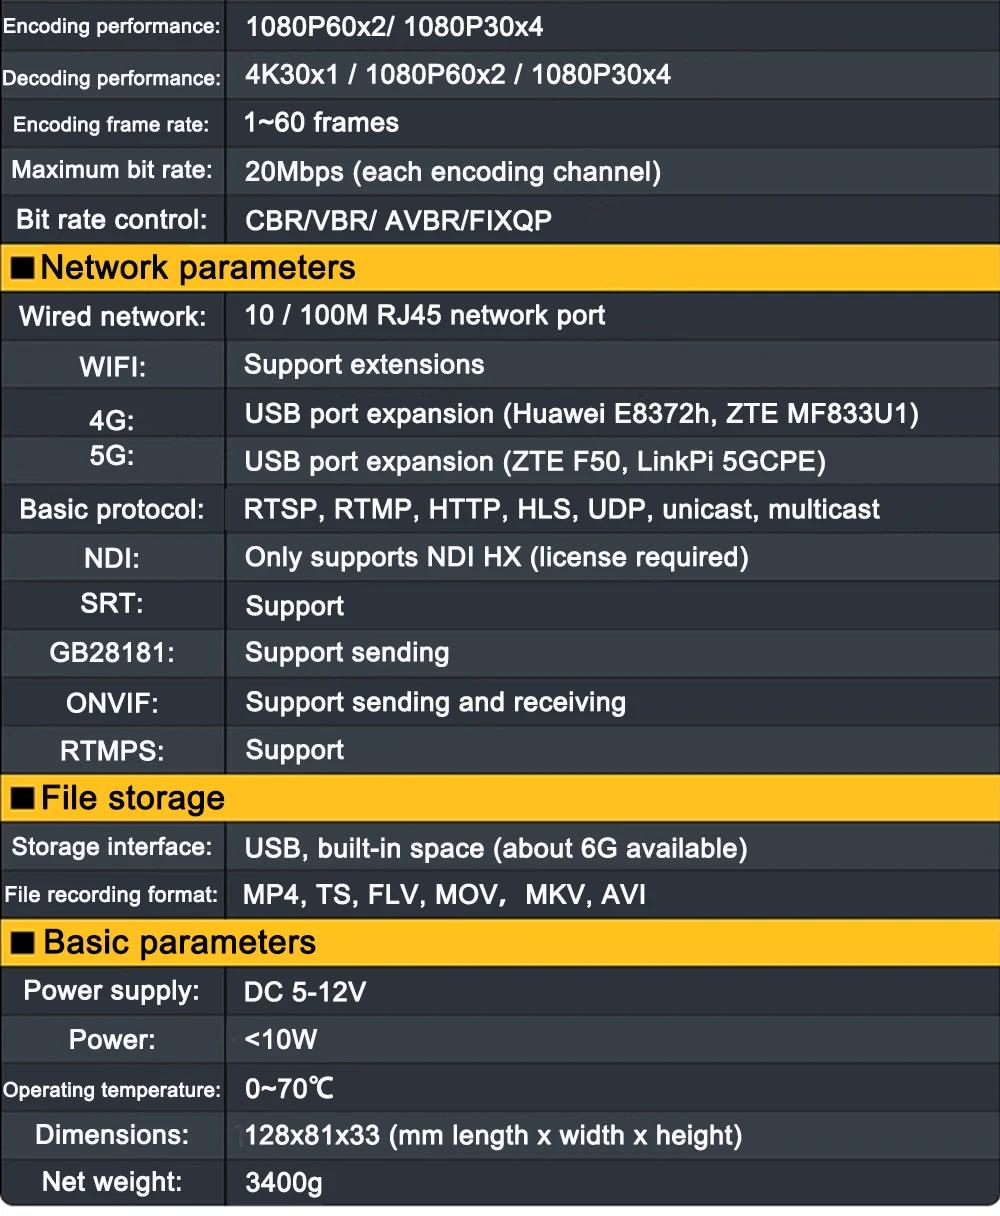Select the File storage section header
Image resolution: width=1000 pixels, height=1216 pixels.
point(133,798)
